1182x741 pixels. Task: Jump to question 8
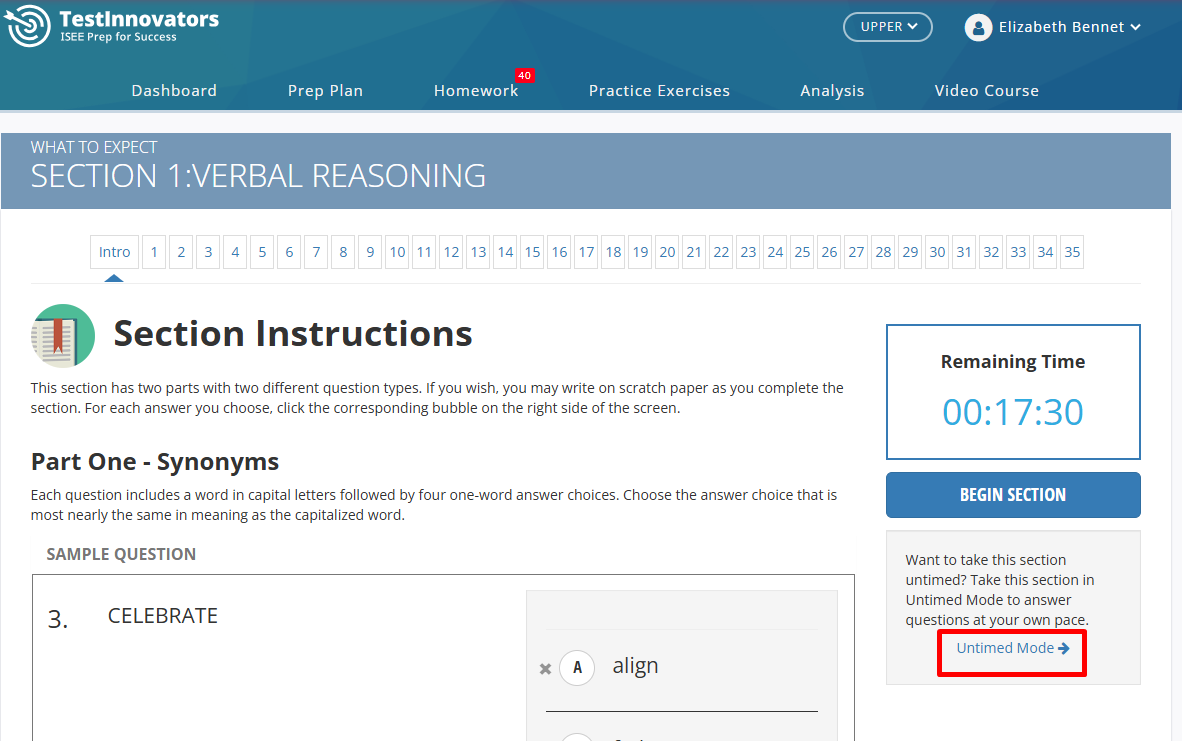tap(343, 252)
